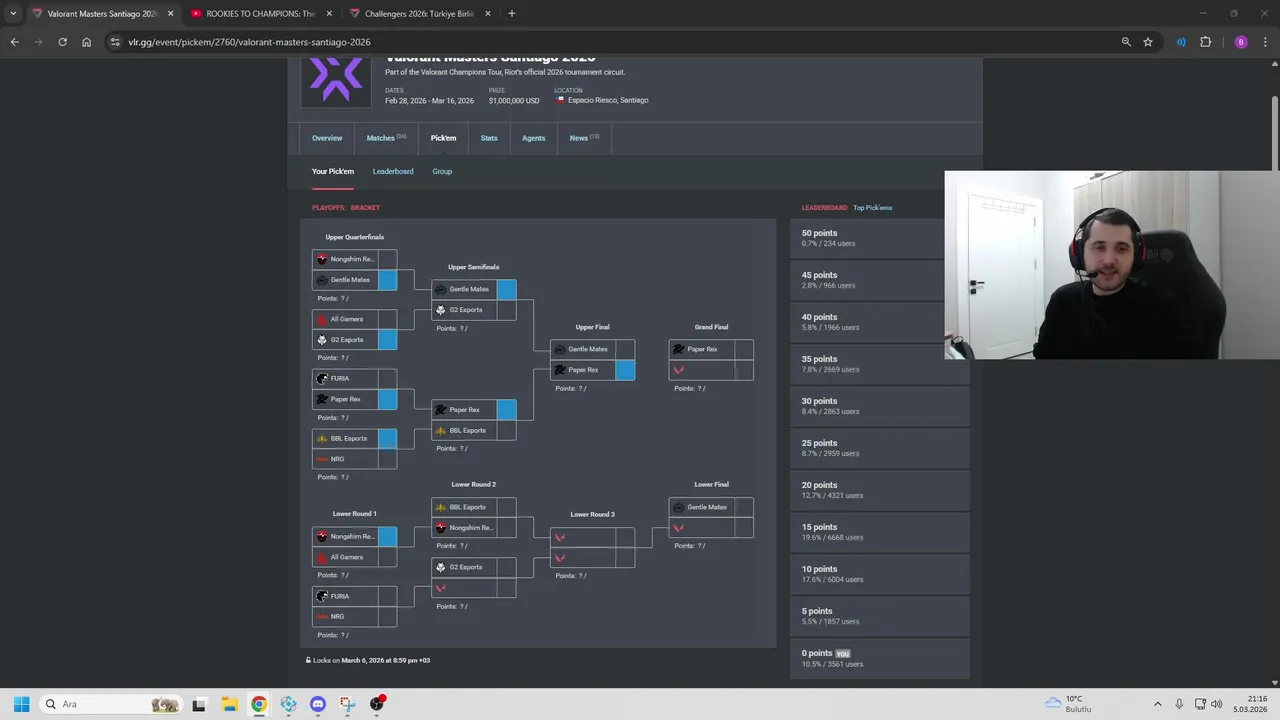The height and width of the screenshot is (720, 1280).
Task: Open the Windows Start menu
Action: coord(21,704)
